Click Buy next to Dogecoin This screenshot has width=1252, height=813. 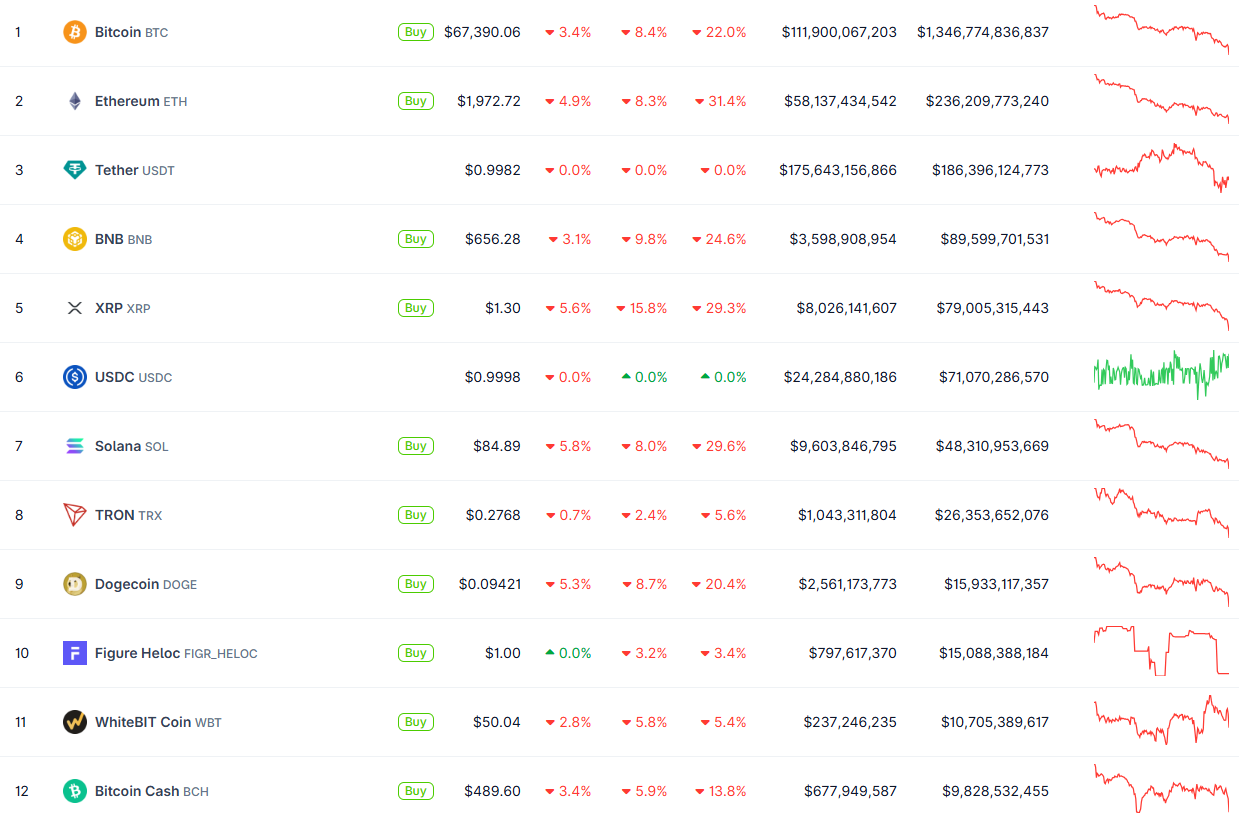(x=415, y=583)
